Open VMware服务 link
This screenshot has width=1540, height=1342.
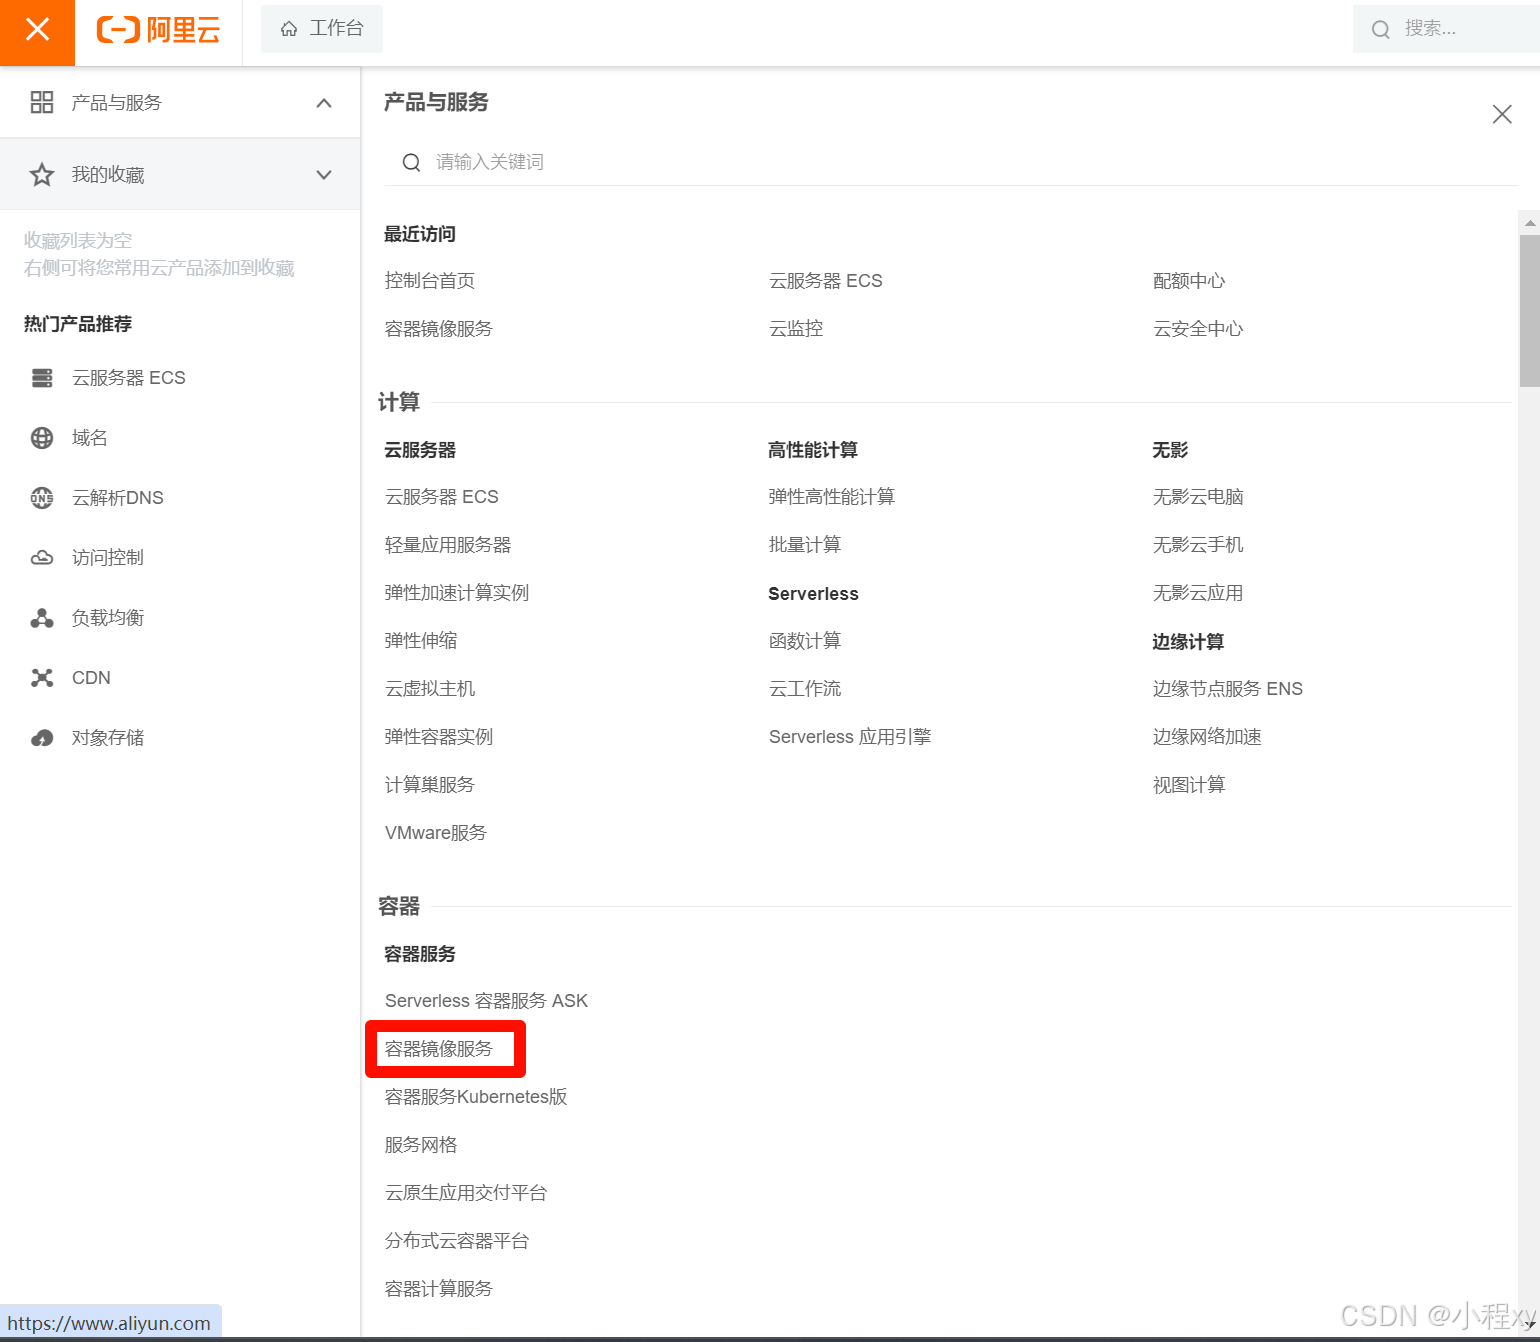coord(436,833)
